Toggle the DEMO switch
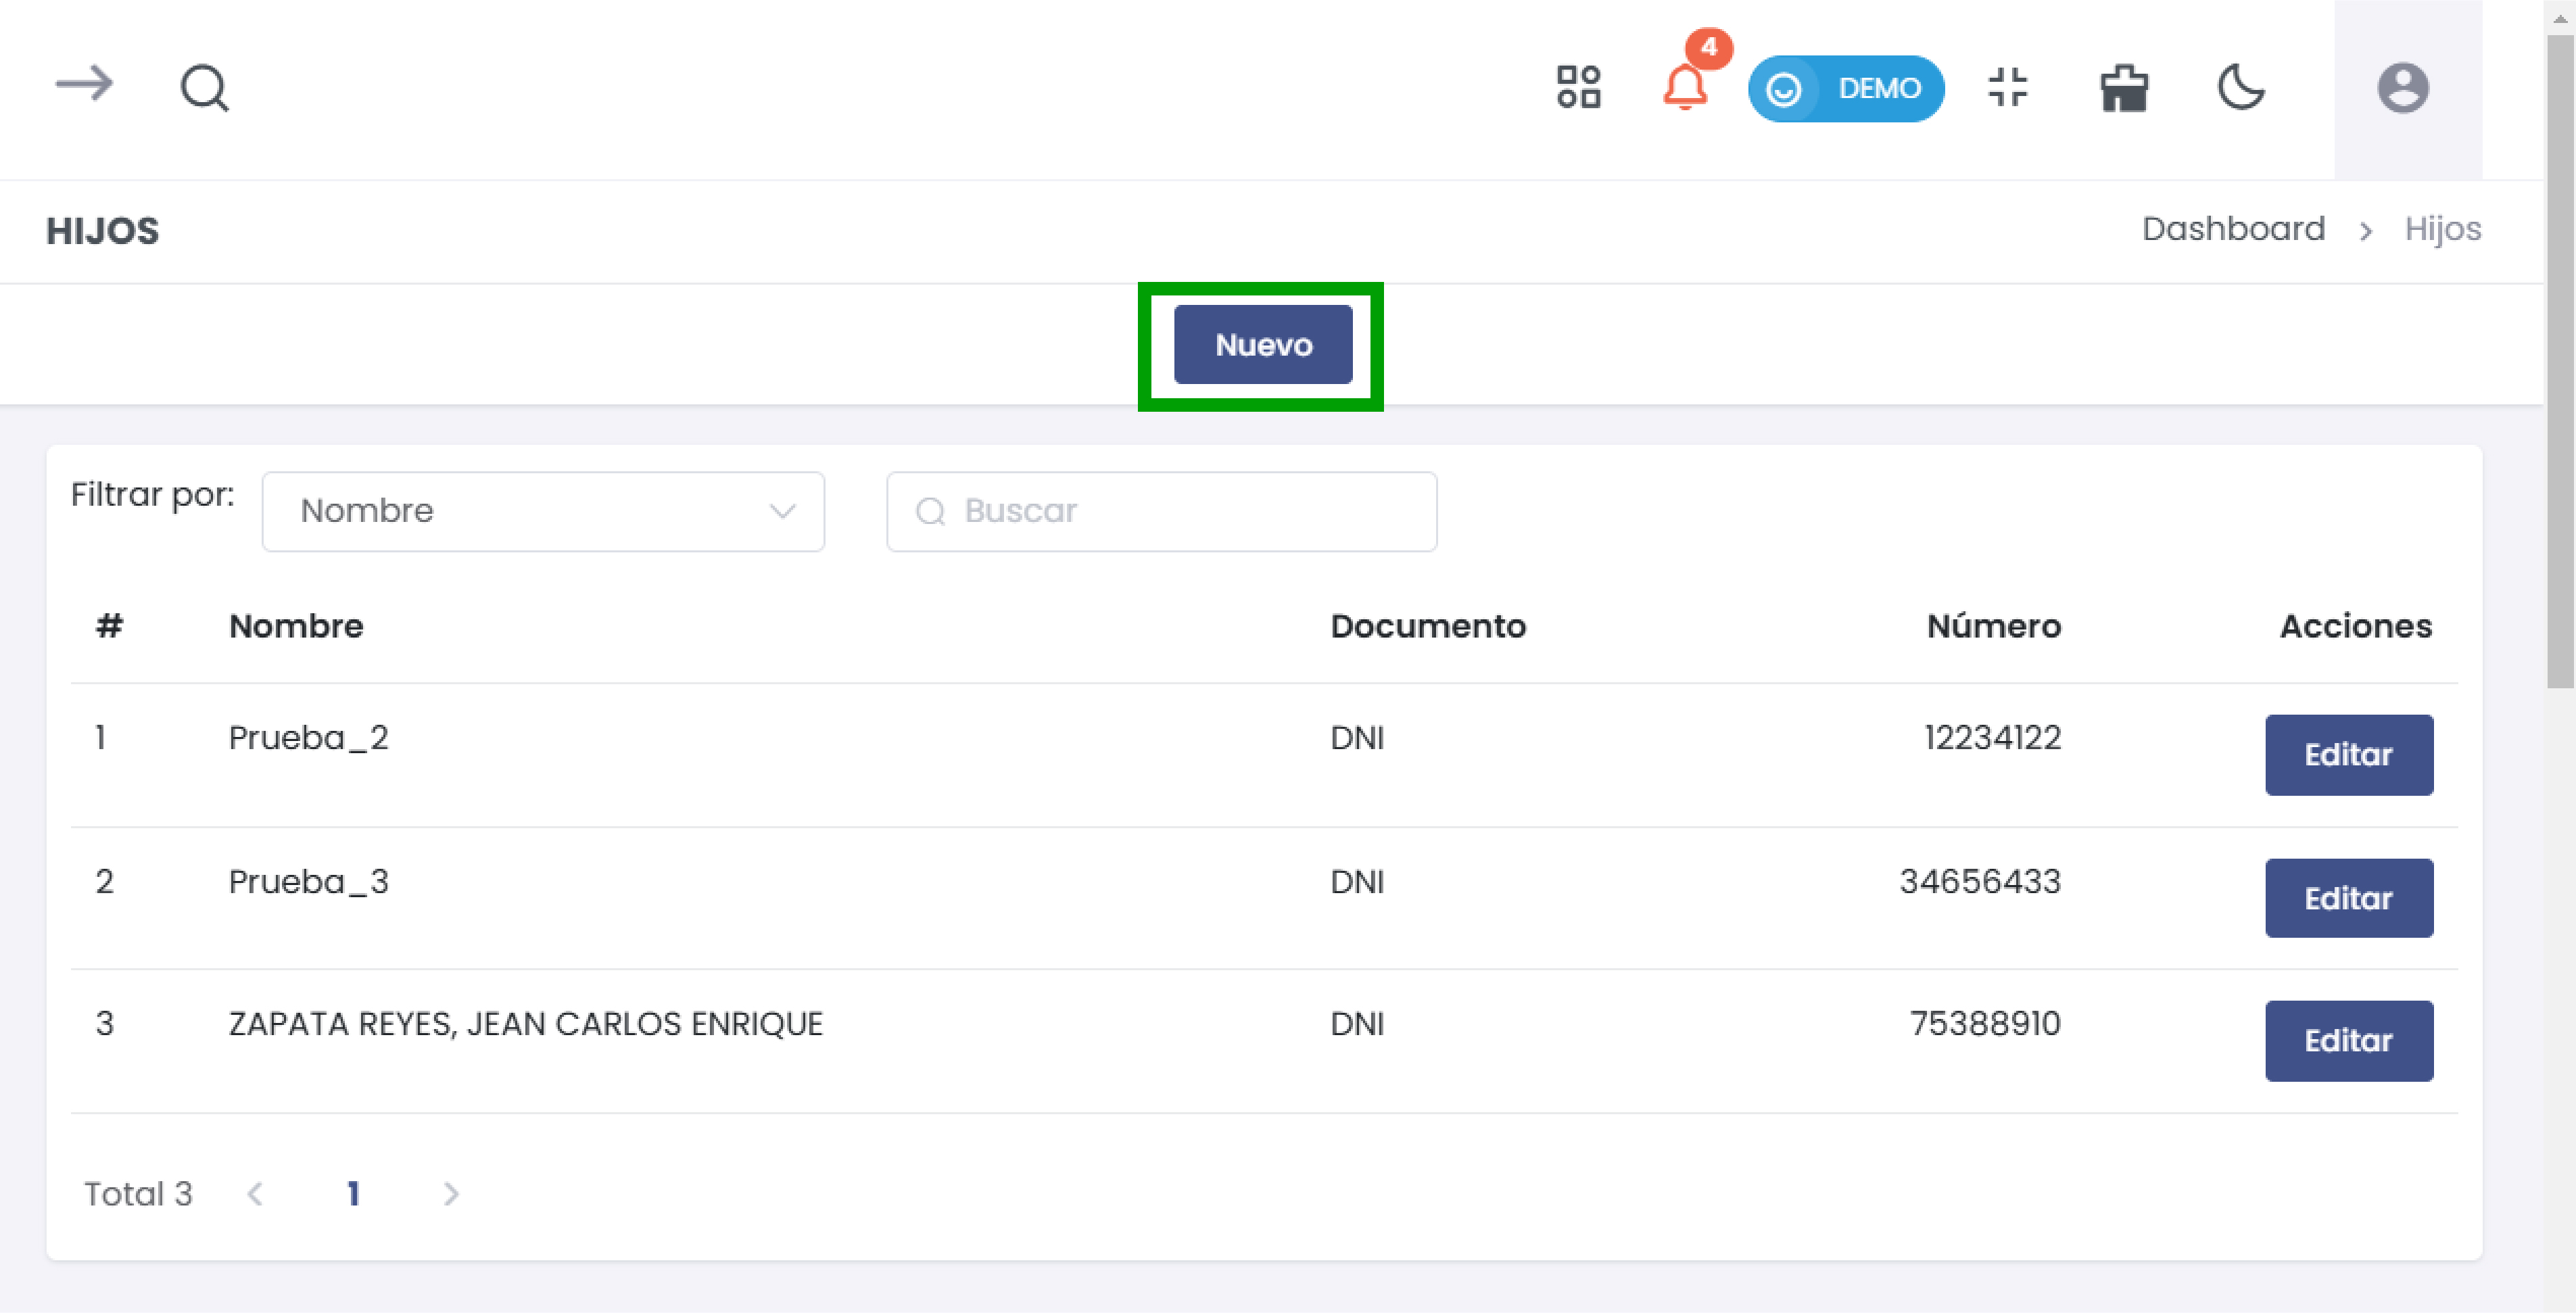Screen dimensions: 2576x1313 tap(1845, 88)
